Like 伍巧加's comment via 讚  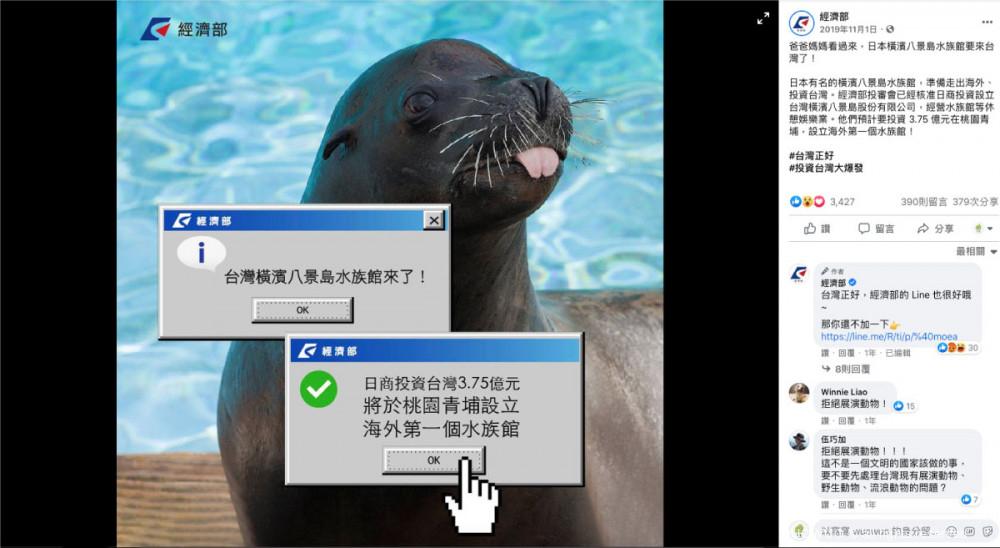pos(825,505)
